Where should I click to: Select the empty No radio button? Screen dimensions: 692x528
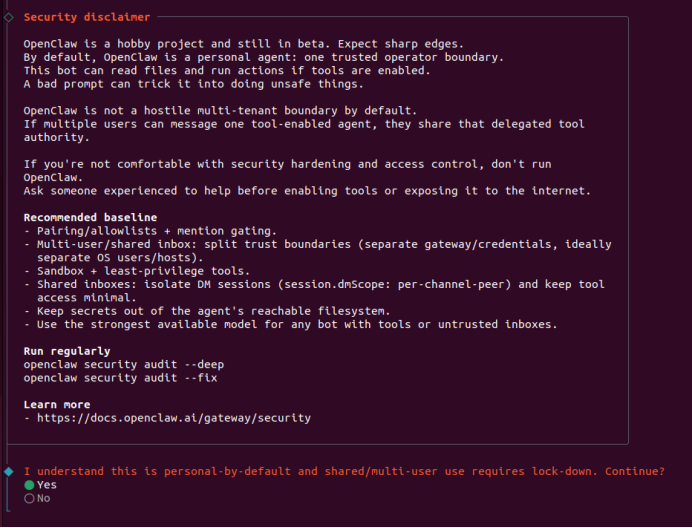click(x=29, y=498)
